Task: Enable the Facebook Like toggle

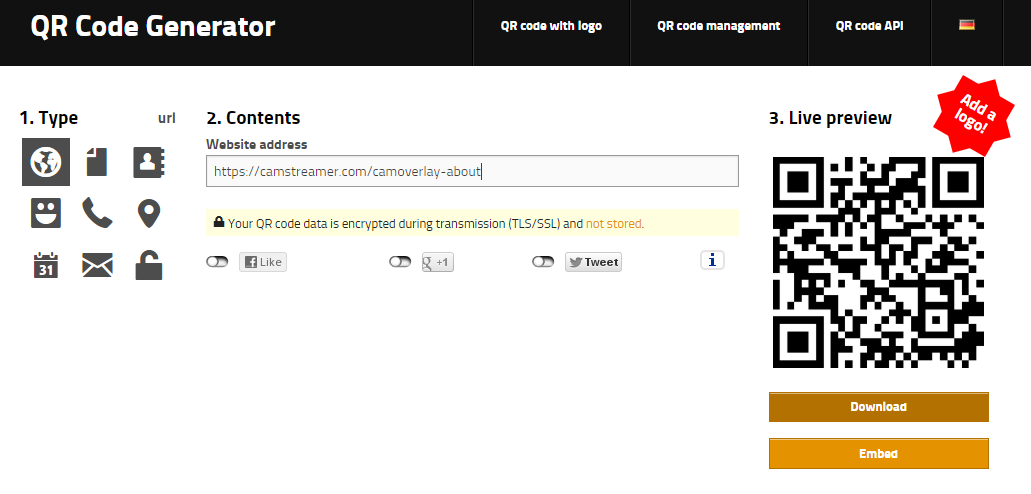Action: coord(217,262)
